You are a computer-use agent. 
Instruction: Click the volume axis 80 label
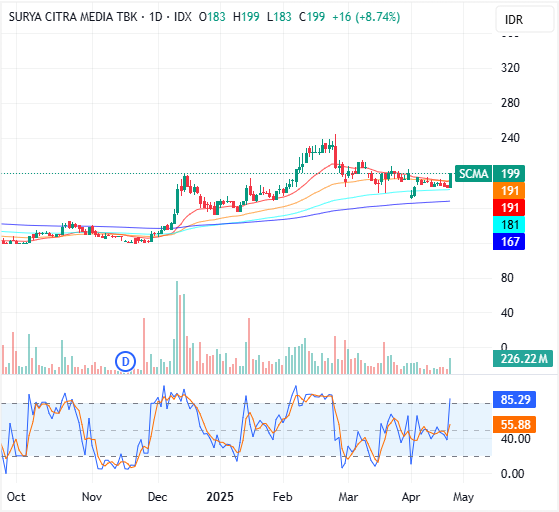(507, 278)
